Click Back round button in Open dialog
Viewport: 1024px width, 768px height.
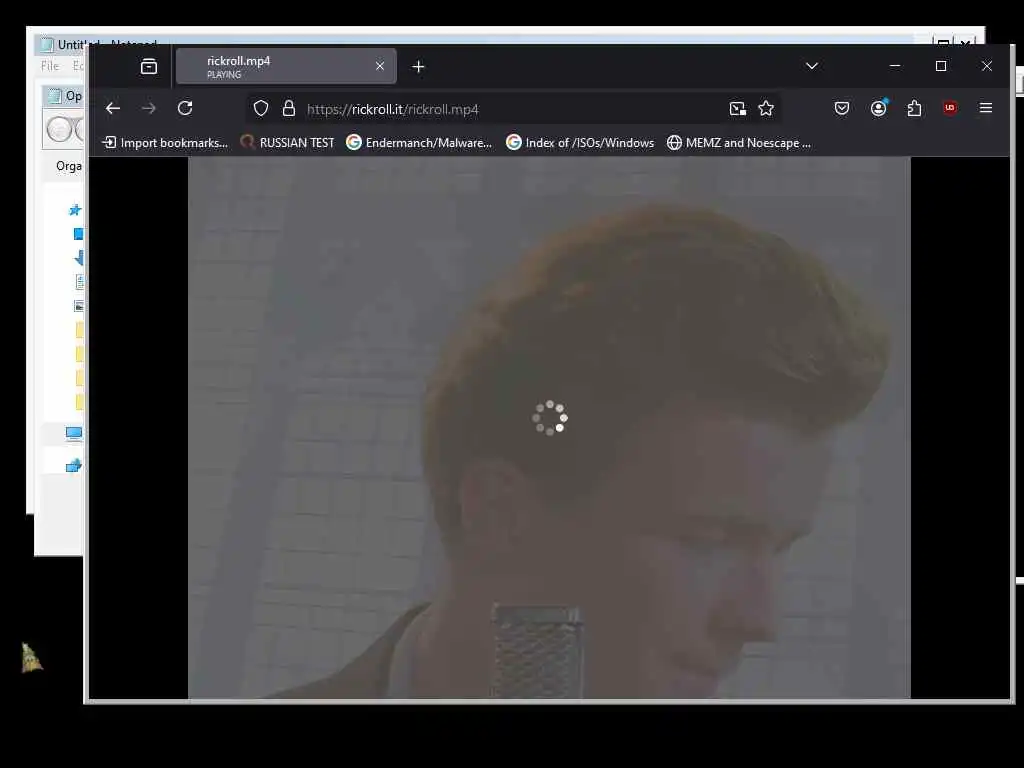pyautogui.click(x=59, y=129)
